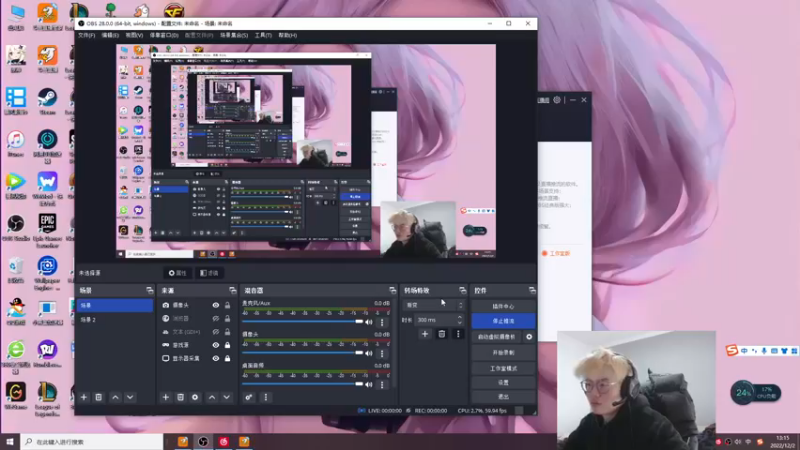
Task: Move the scene down in the Scenes panel
Action: pyautogui.click(x=130, y=397)
